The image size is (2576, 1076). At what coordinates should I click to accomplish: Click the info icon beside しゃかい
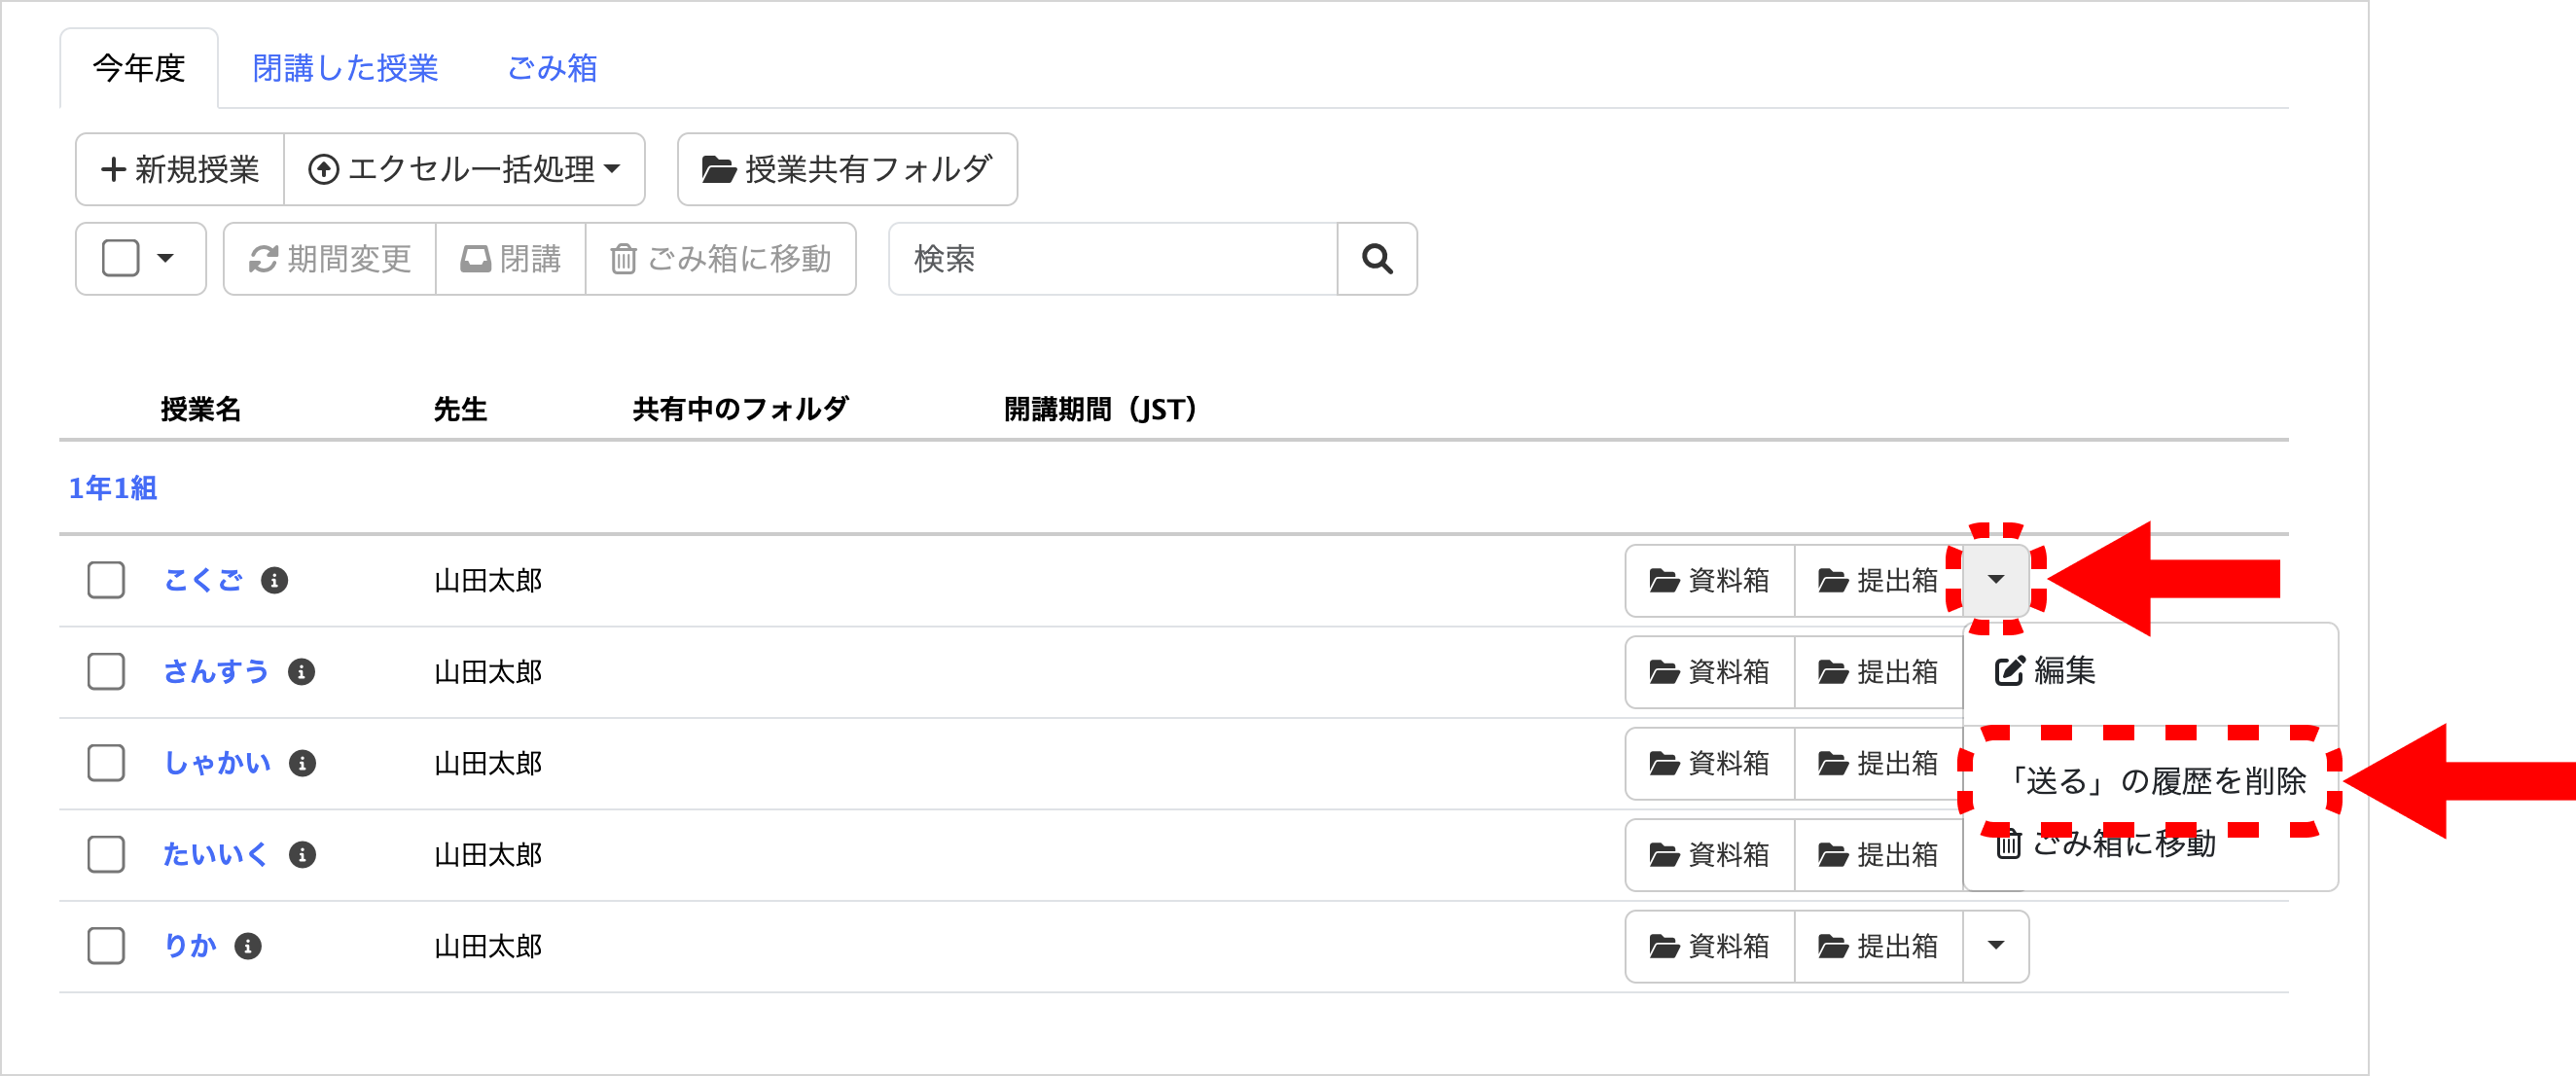[x=302, y=764]
